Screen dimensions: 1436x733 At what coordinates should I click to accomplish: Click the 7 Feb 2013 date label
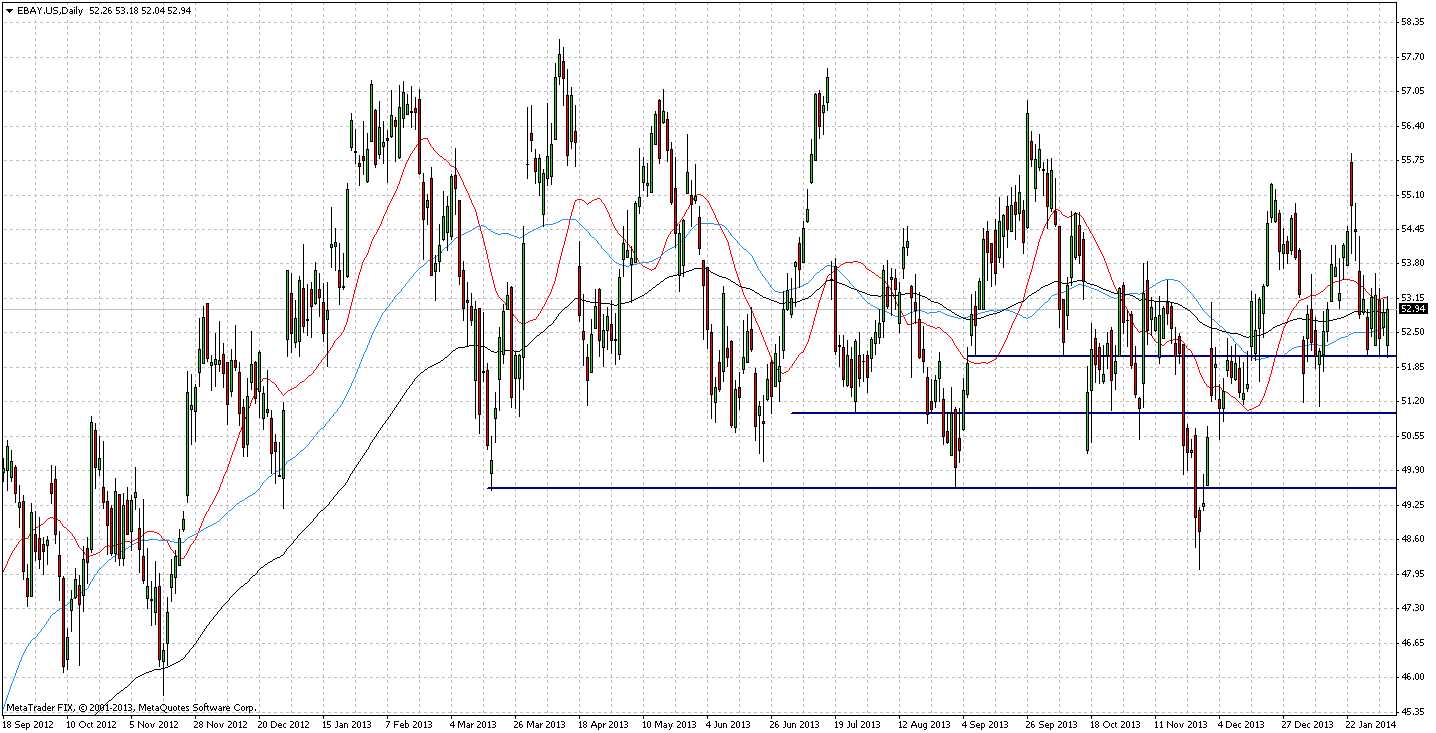coord(410,724)
